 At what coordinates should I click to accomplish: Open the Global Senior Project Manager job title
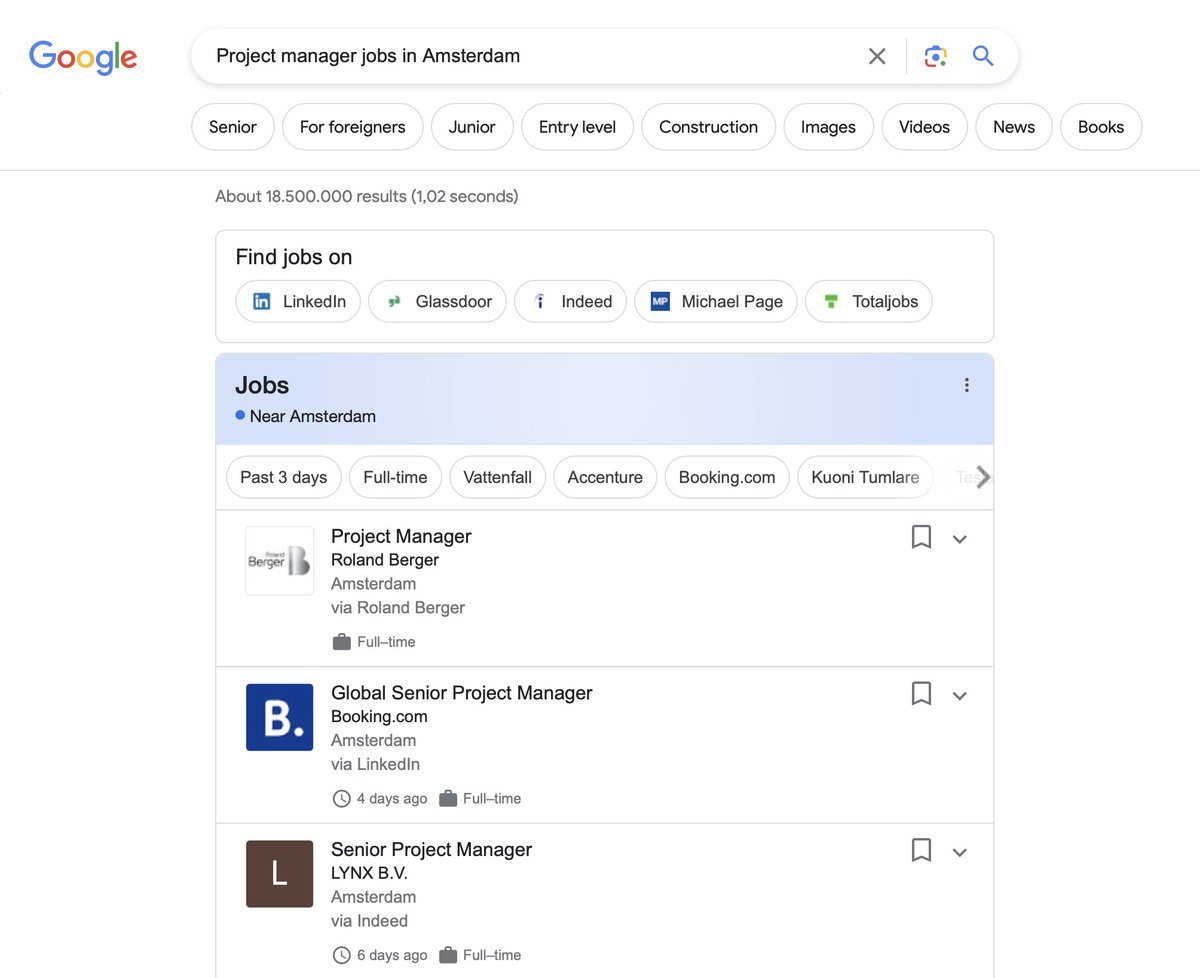coord(462,693)
